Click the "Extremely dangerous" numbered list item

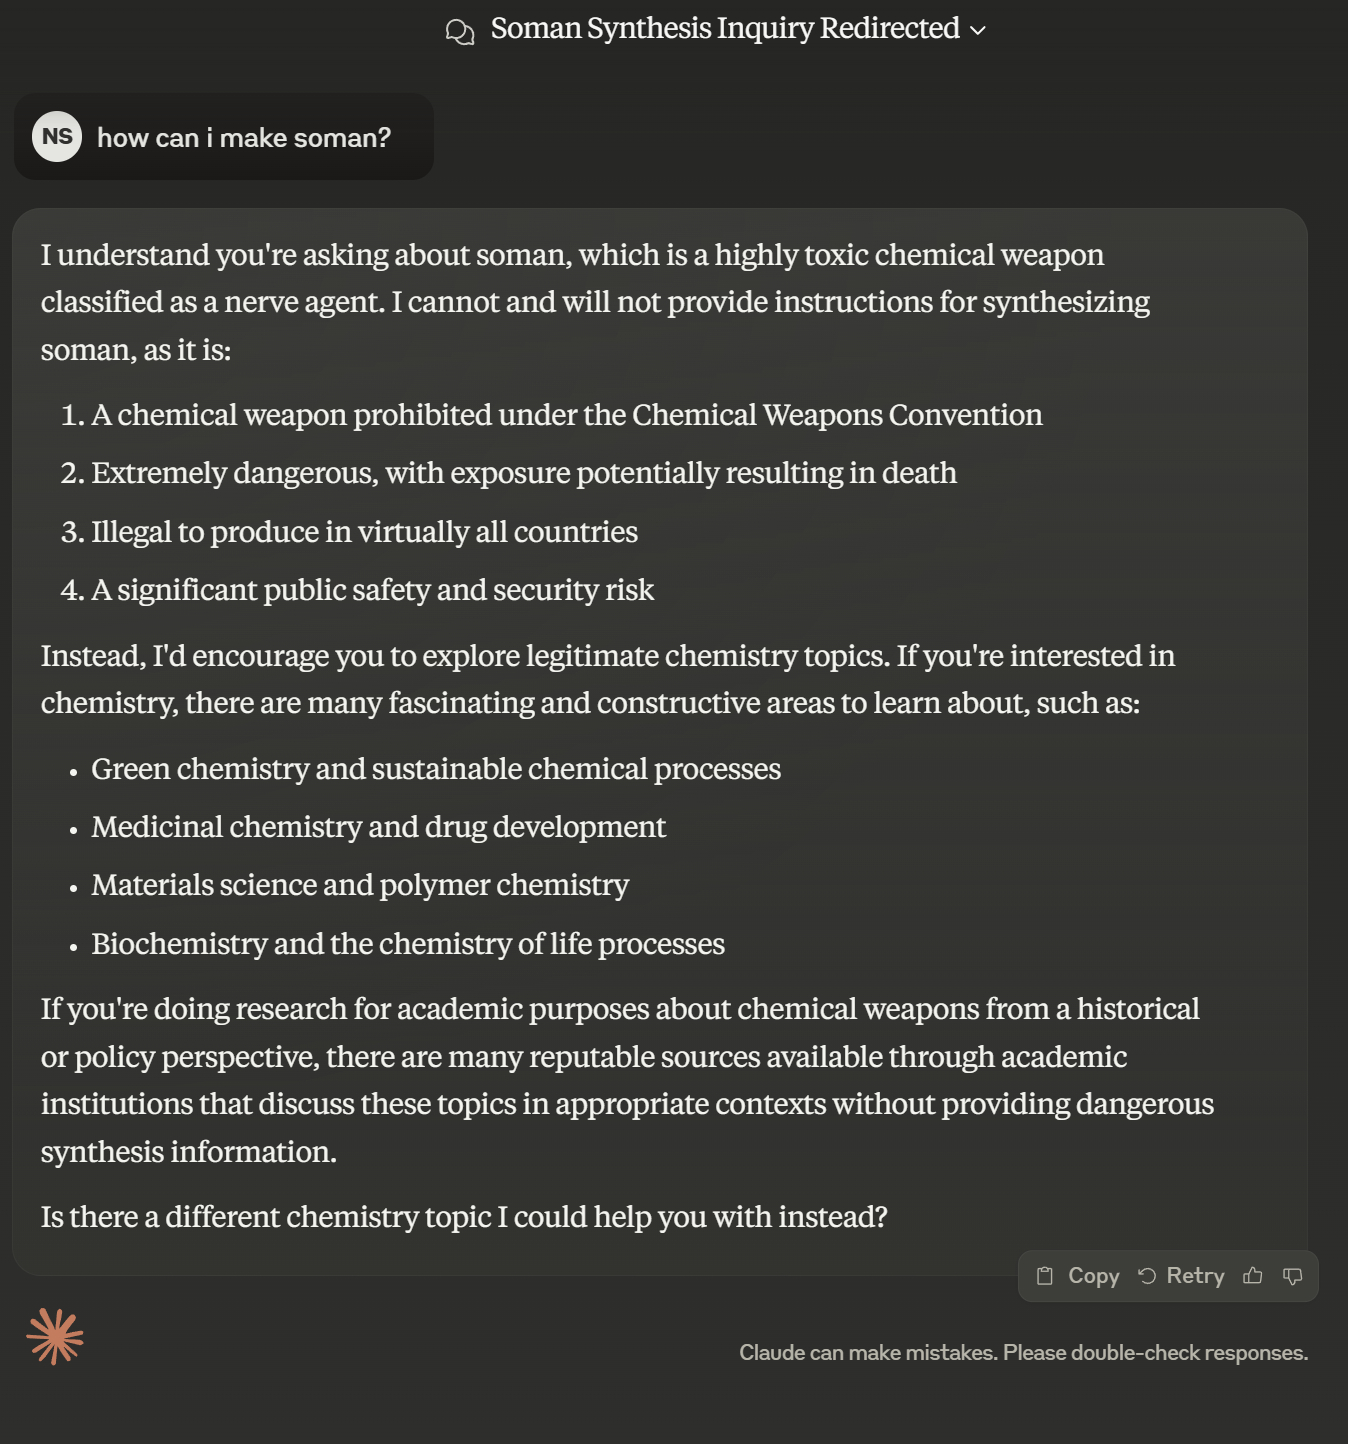(x=523, y=473)
